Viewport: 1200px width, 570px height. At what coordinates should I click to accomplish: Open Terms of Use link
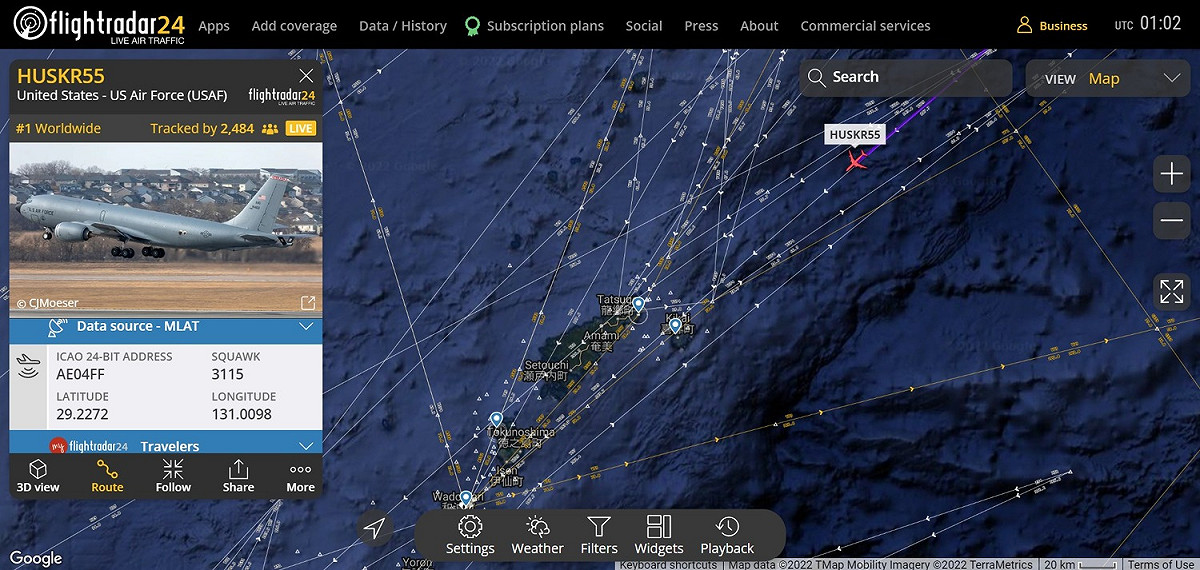point(1161,565)
